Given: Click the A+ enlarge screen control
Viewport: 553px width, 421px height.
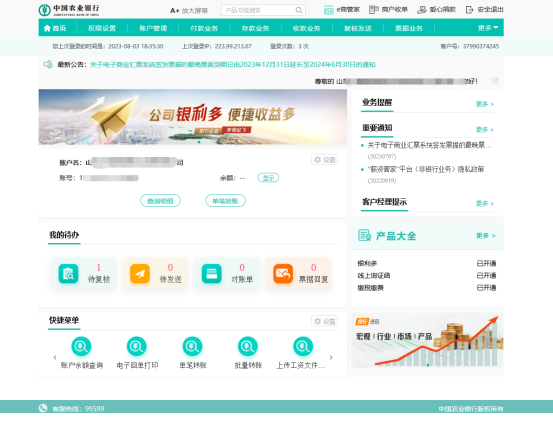Looking at the screenshot, I should (189, 11).
